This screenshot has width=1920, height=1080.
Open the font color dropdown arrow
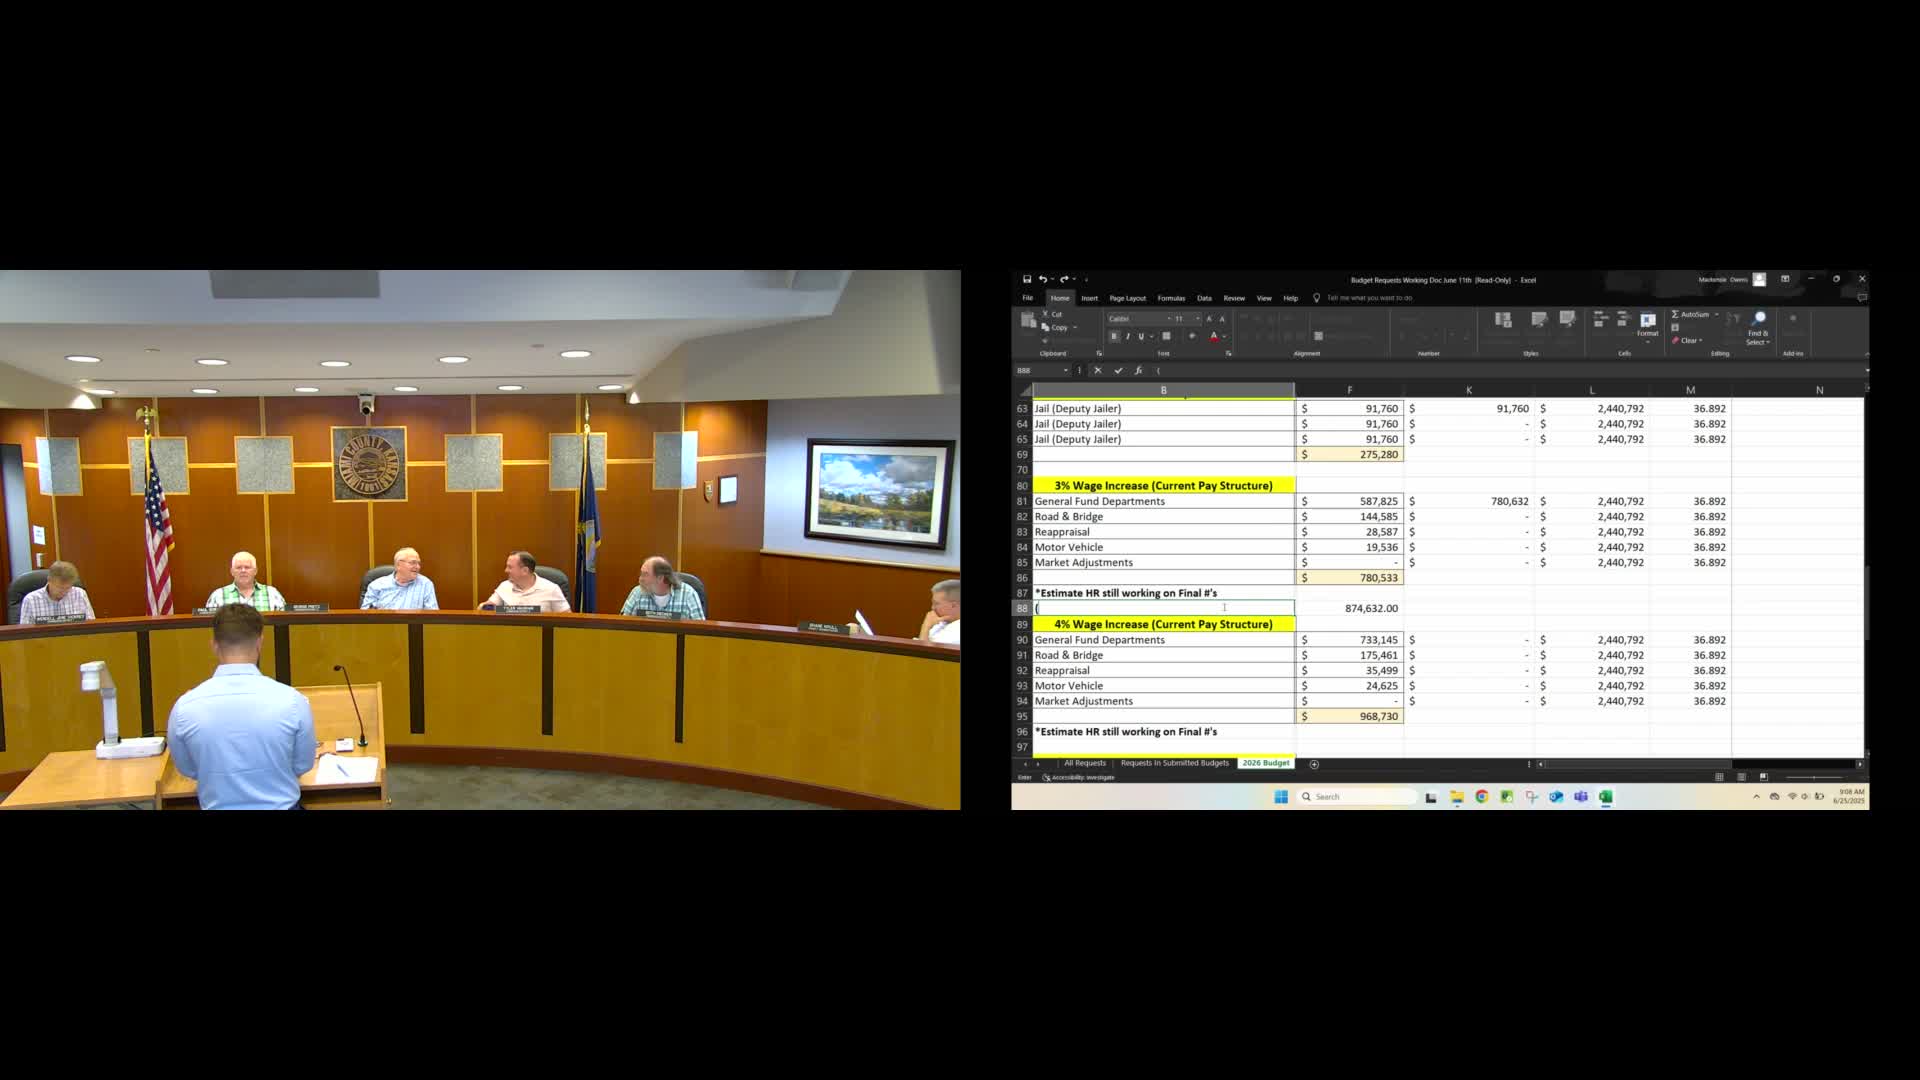tap(1224, 337)
